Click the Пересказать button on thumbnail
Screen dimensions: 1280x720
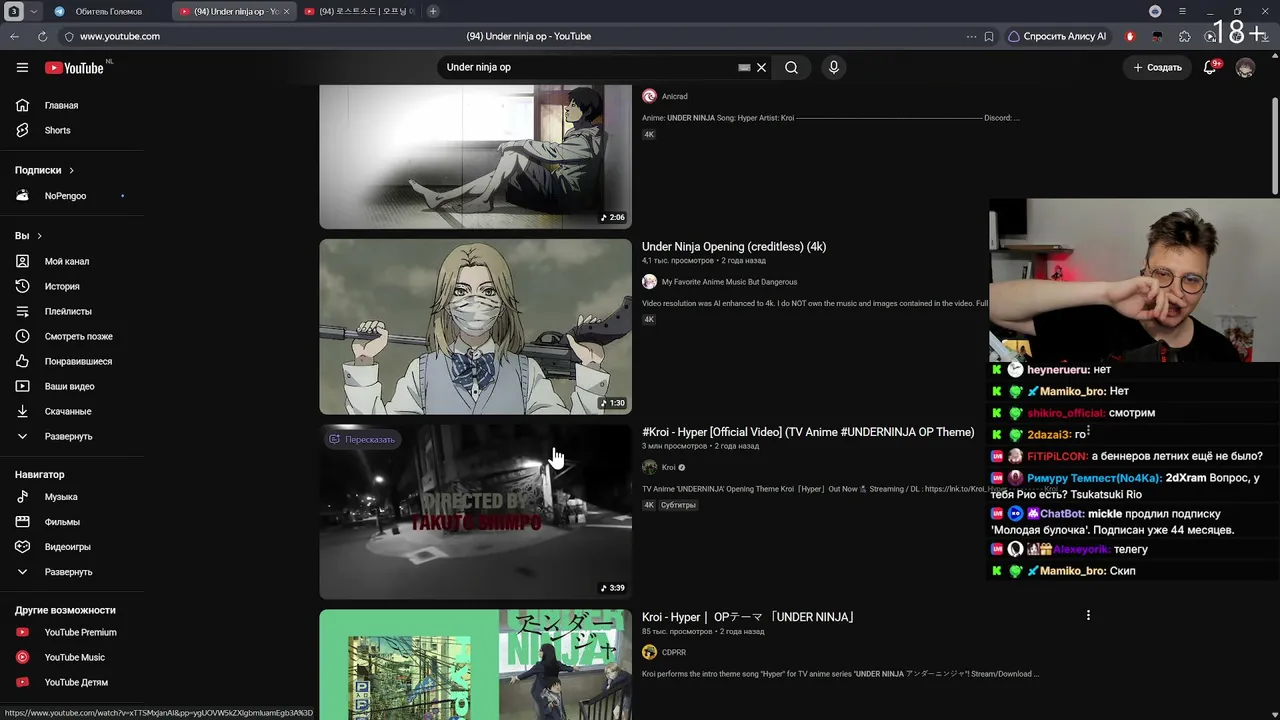tap(362, 439)
